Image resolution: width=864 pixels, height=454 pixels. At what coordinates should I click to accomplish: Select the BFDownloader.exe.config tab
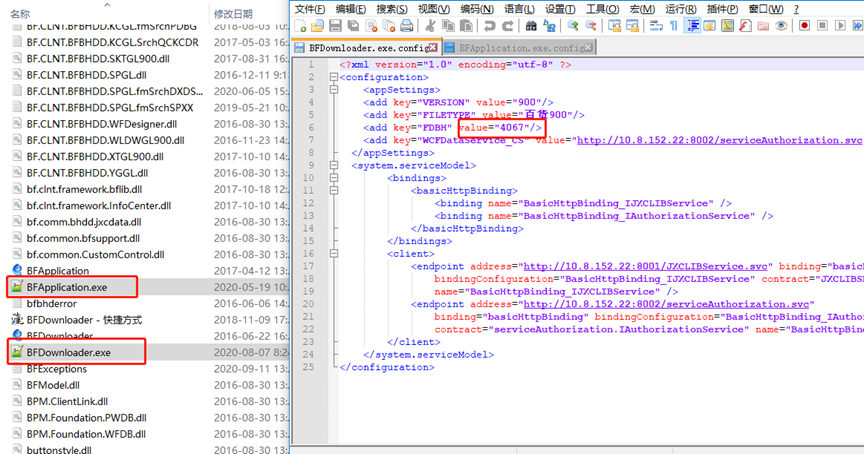(366, 48)
